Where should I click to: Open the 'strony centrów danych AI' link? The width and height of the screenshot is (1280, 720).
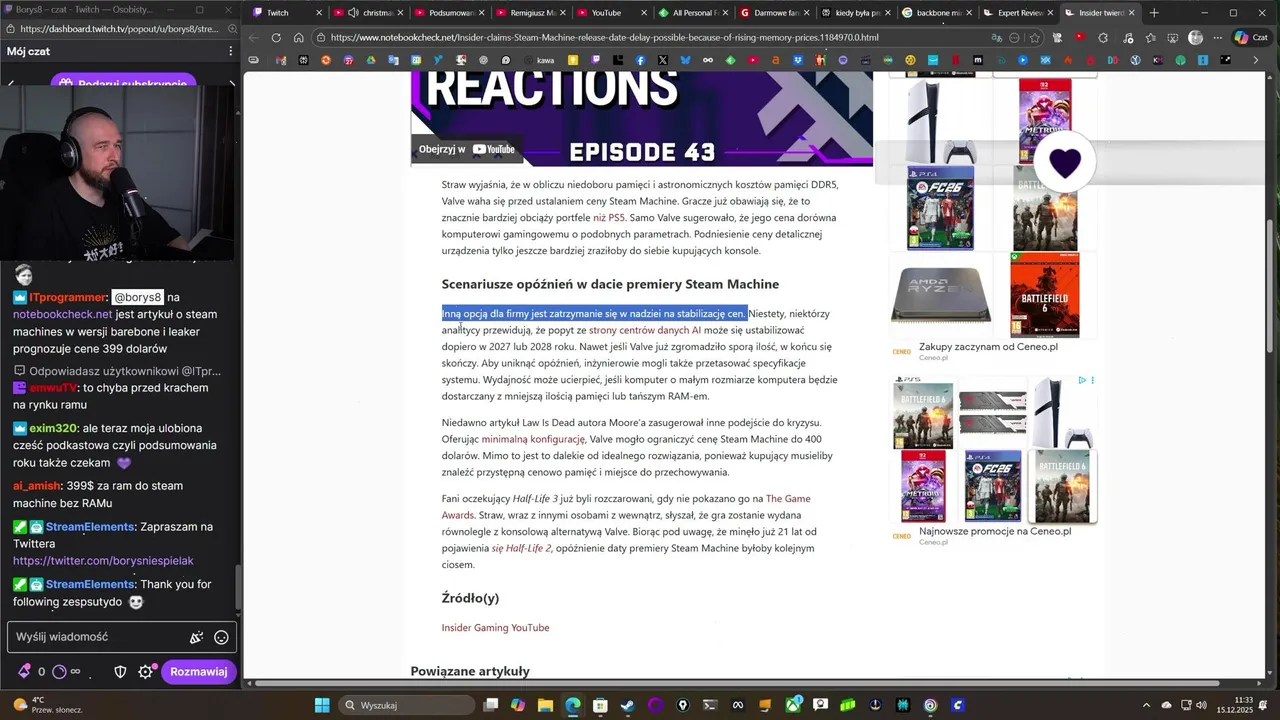click(645, 330)
